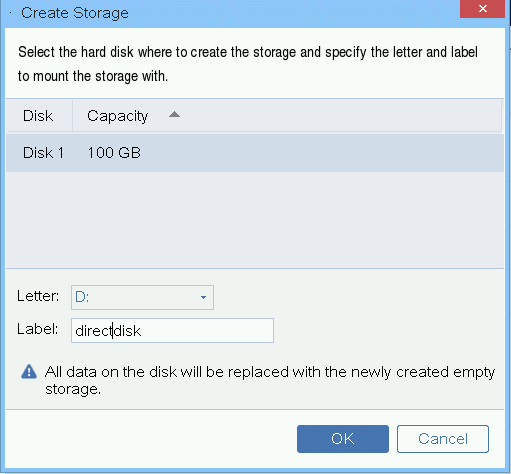
Task: Click the Label text field
Action: 172,330
